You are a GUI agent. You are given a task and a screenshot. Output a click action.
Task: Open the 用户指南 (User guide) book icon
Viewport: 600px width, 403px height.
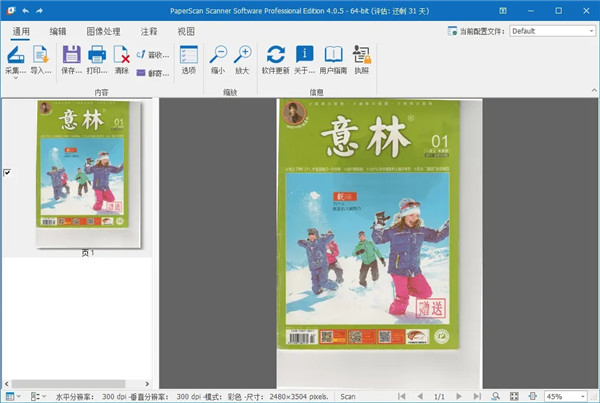[x=333, y=54]
